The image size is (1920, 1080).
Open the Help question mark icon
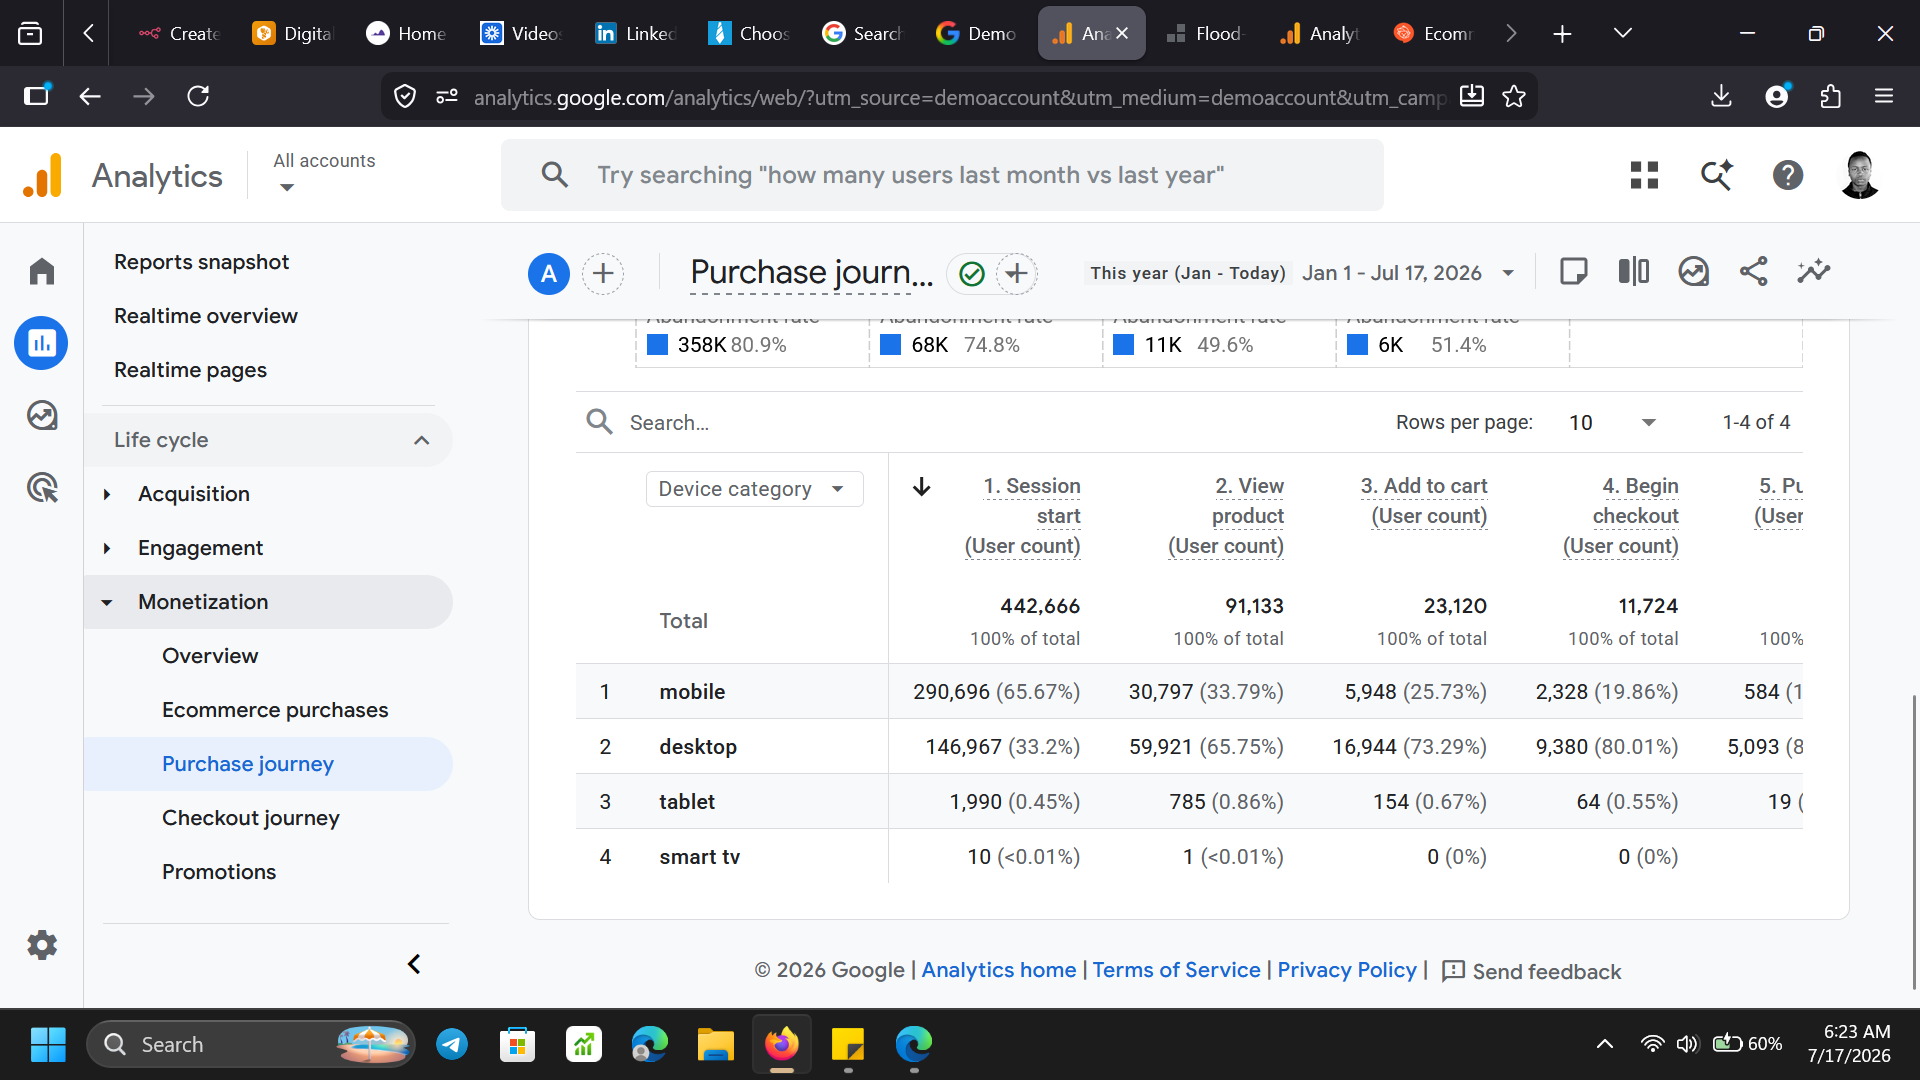tap(1788, 175)
